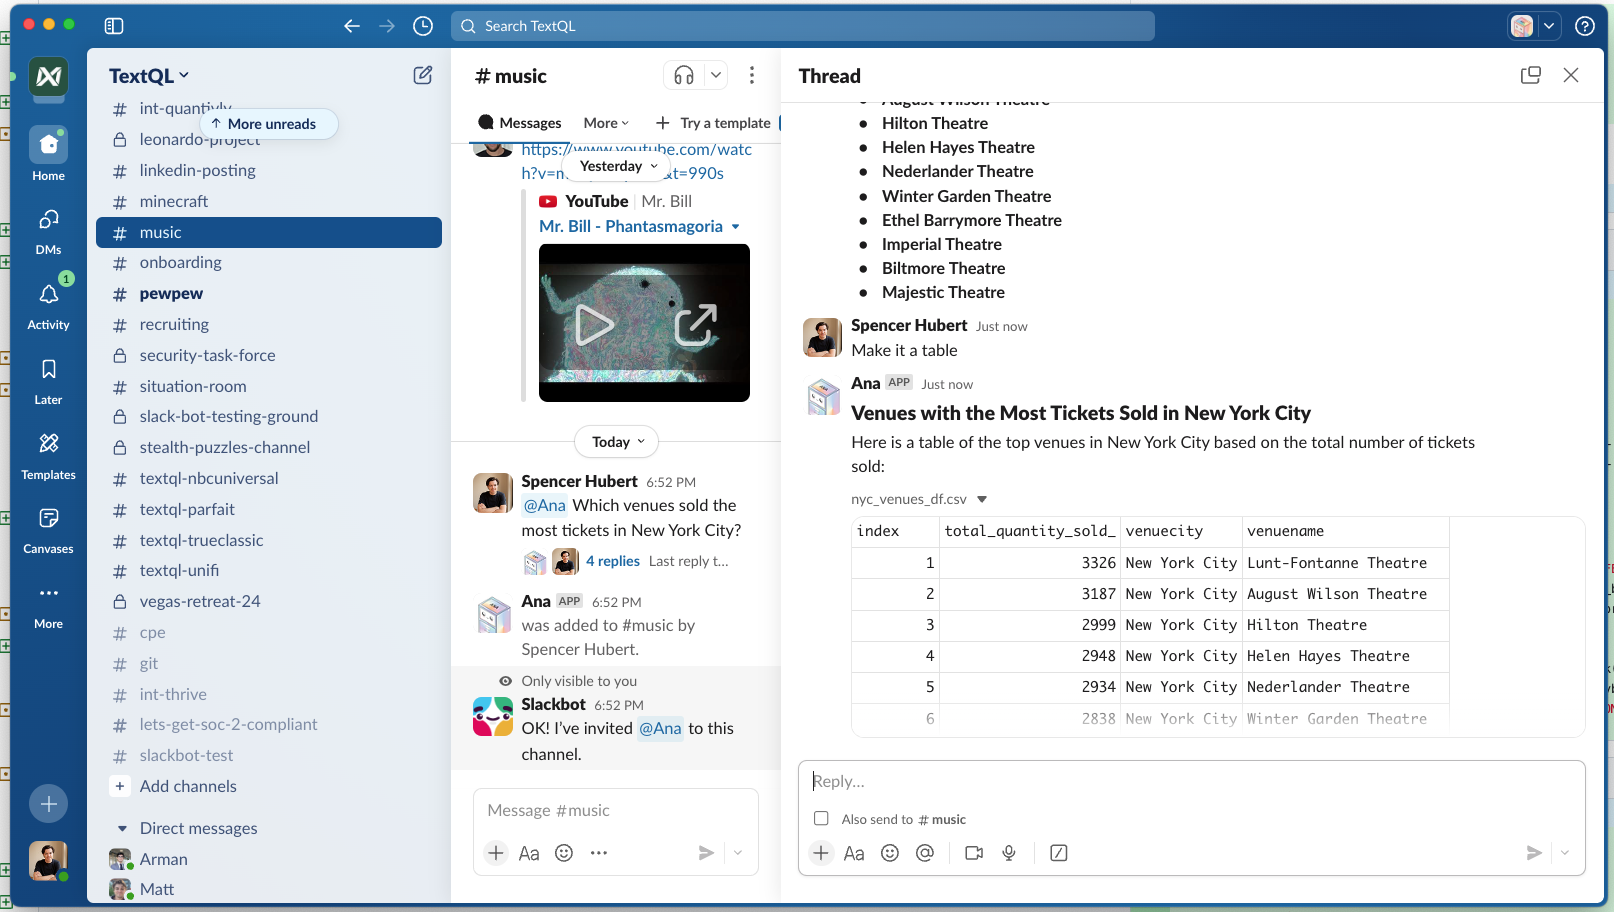Click the mention @ icon in thread reply
The height and width of the screenshot is (912, 1614).
[x=925, y=853]
